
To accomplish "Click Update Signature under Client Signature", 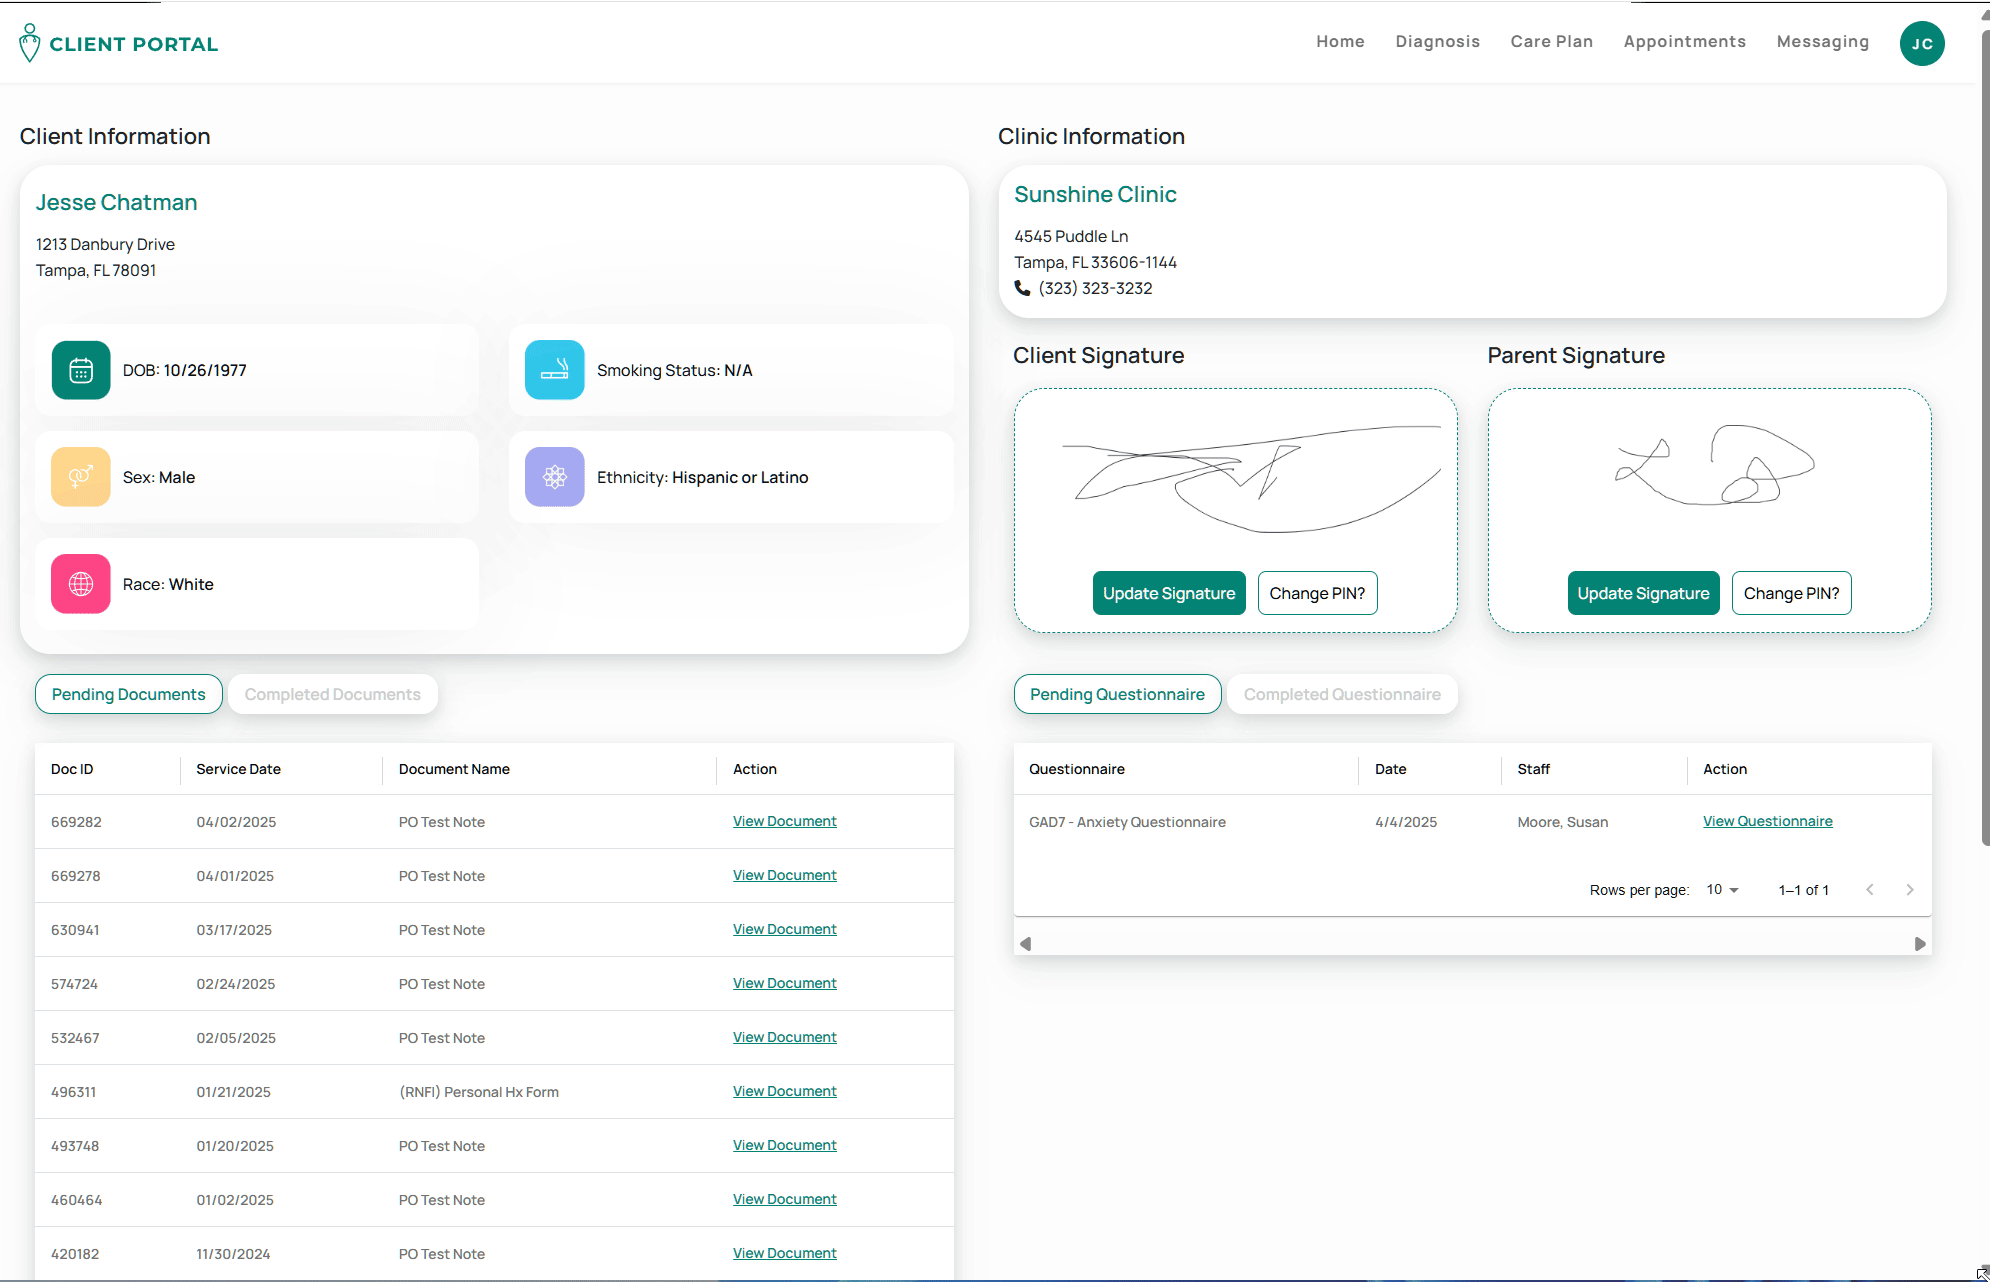I will tap(1169, 593).
